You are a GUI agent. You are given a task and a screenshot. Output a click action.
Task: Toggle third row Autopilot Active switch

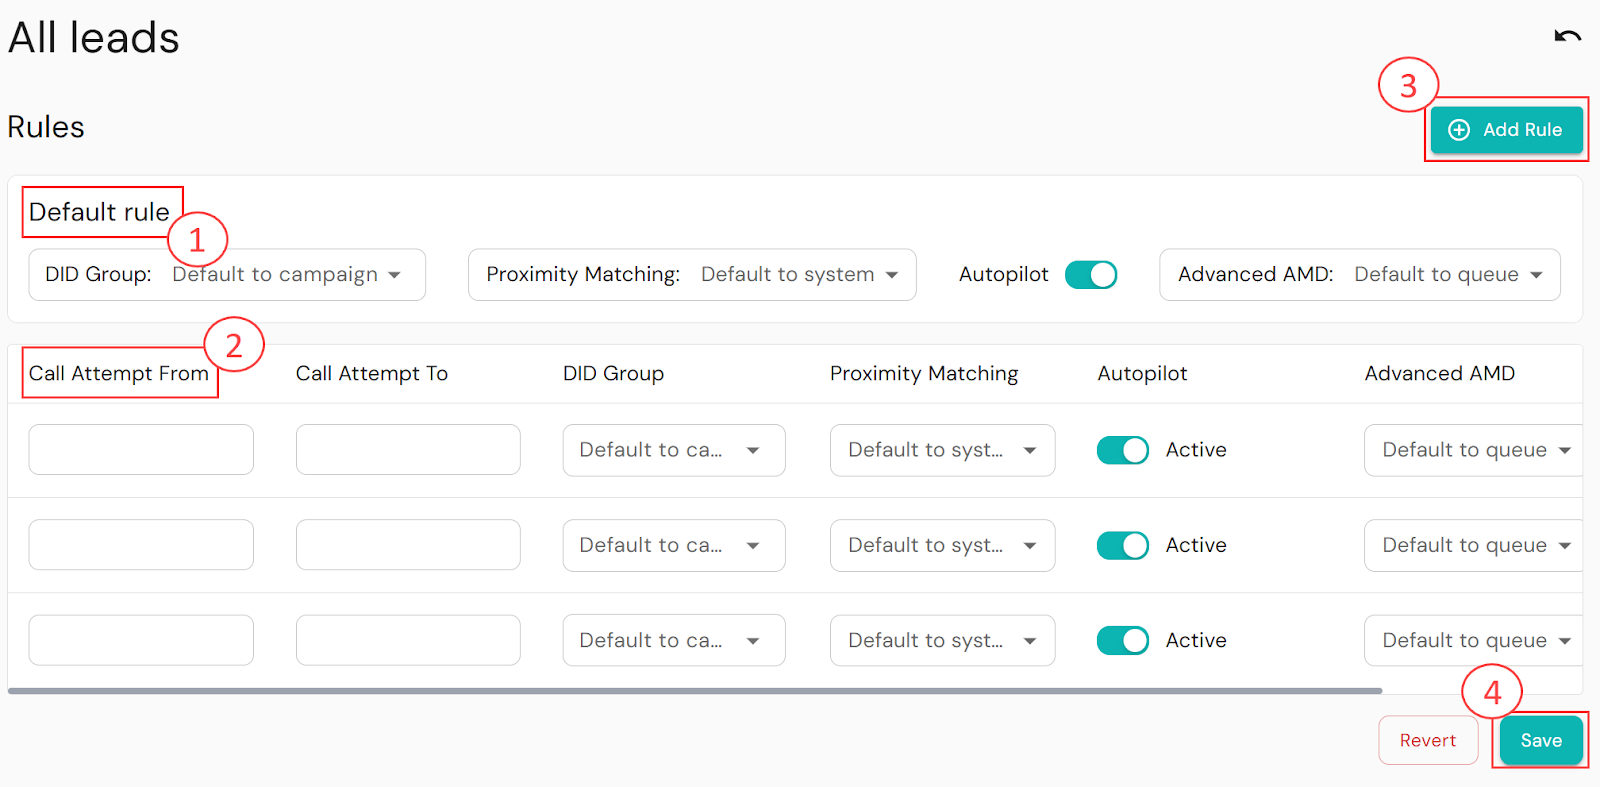1123,640
